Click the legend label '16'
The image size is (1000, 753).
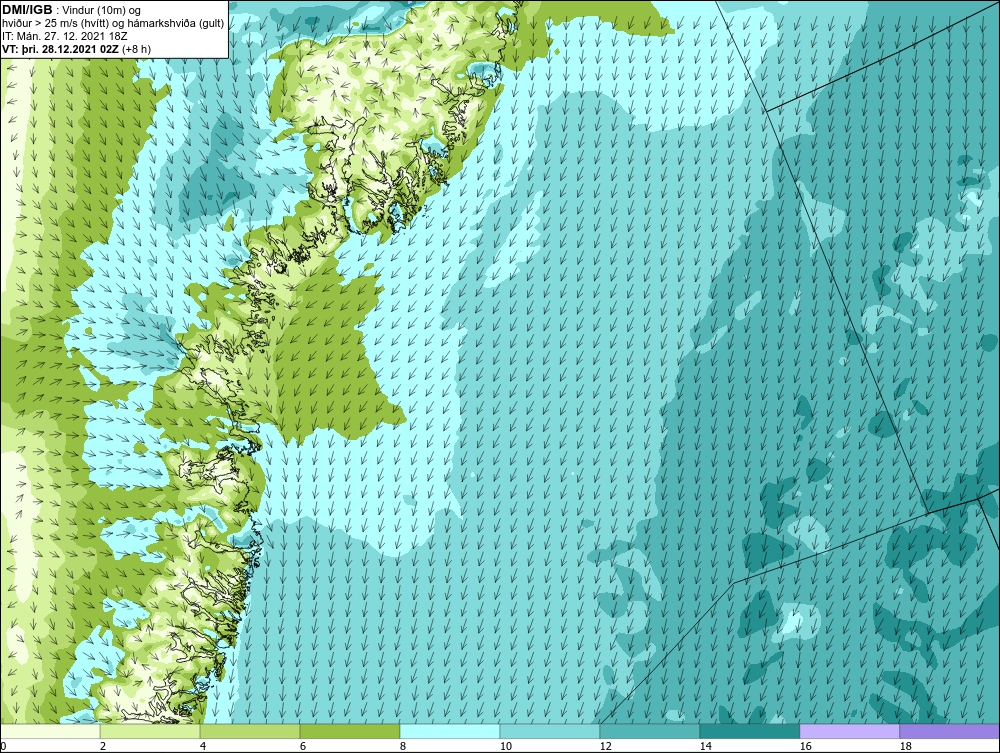(x=805, y=746)
